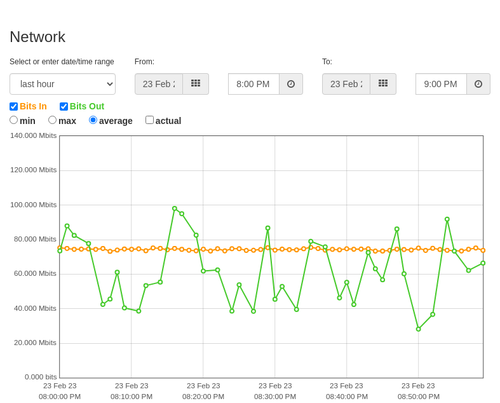Click the lowest Bits Out point near 08:50 PM
The height and width of the screenshot is (403, 500).
(x=418, y=329)
